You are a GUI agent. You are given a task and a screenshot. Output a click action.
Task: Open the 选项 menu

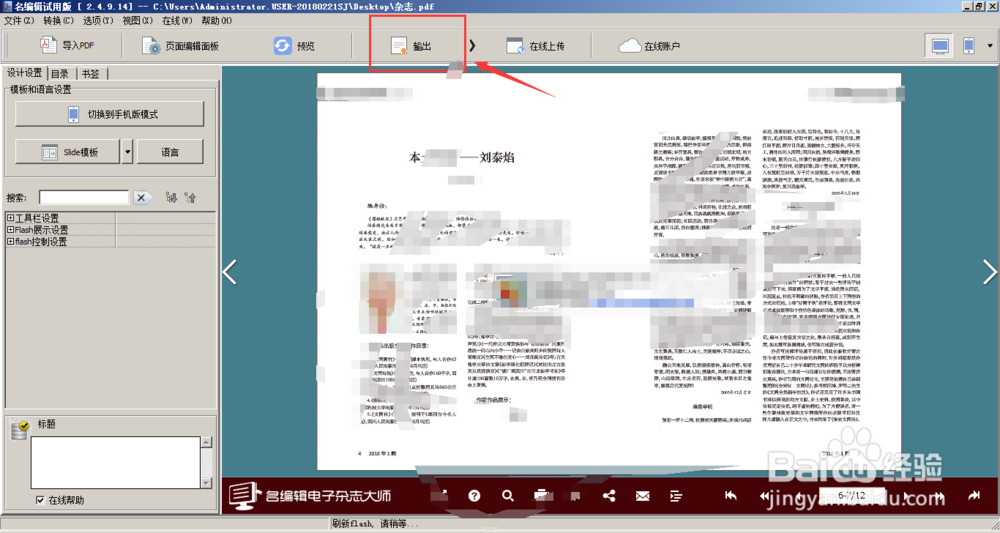98,20
